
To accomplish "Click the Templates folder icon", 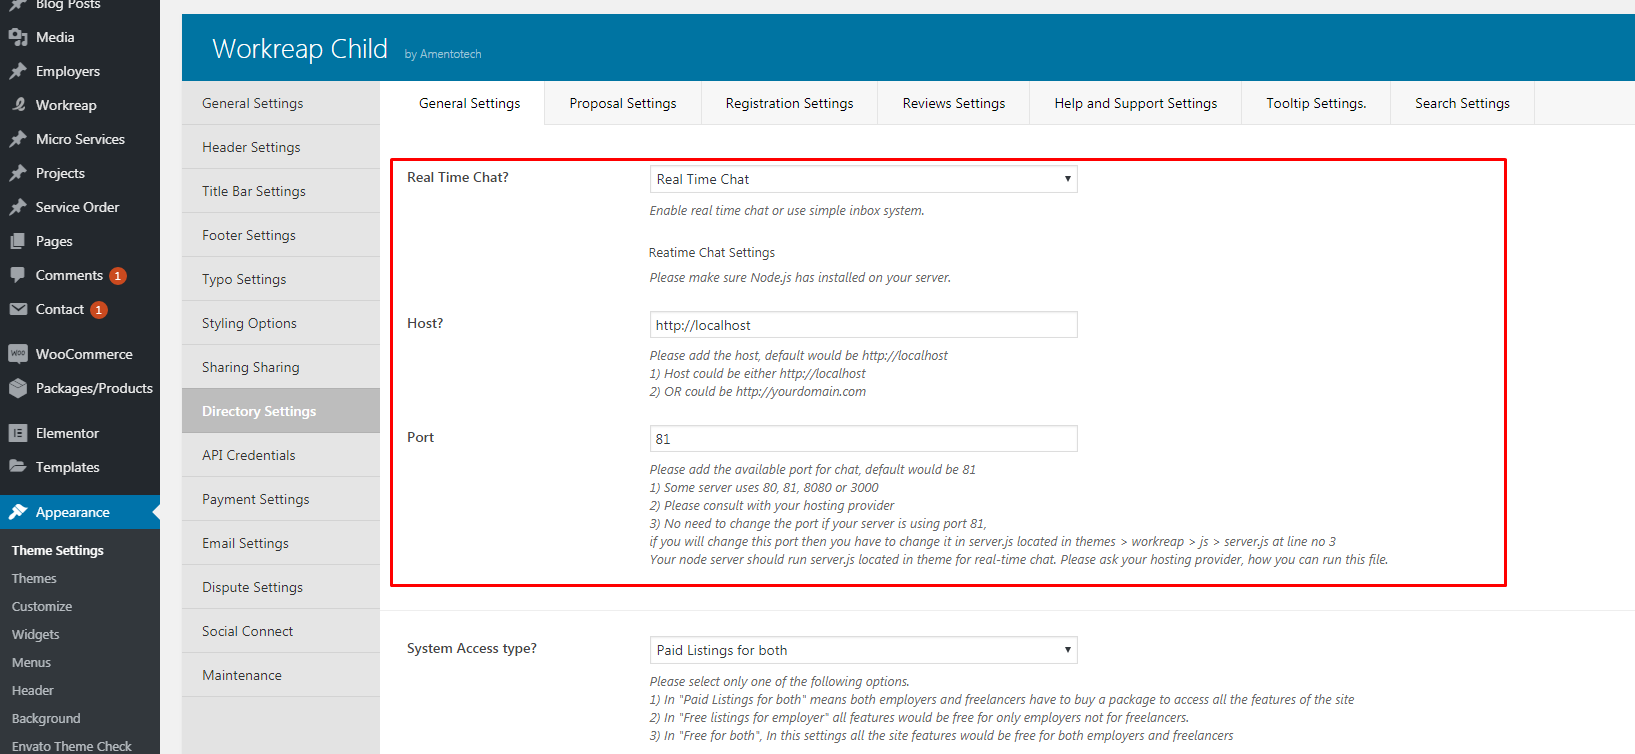I will 18,467.
